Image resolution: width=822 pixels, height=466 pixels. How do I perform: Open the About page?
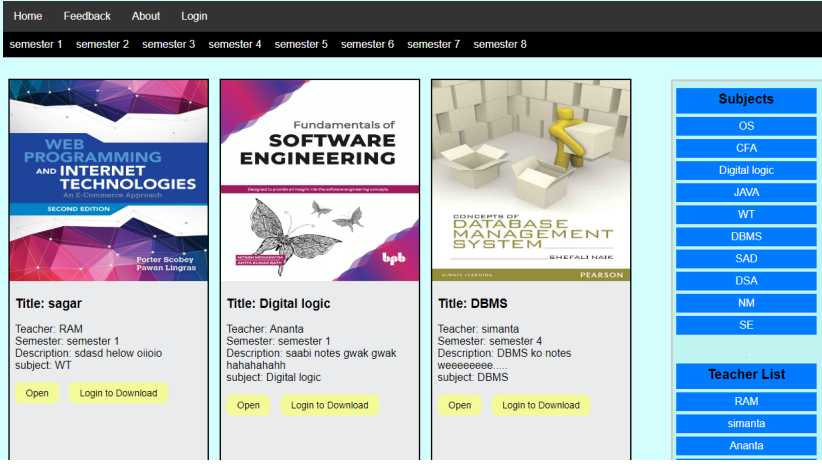[x=146, y=16]
